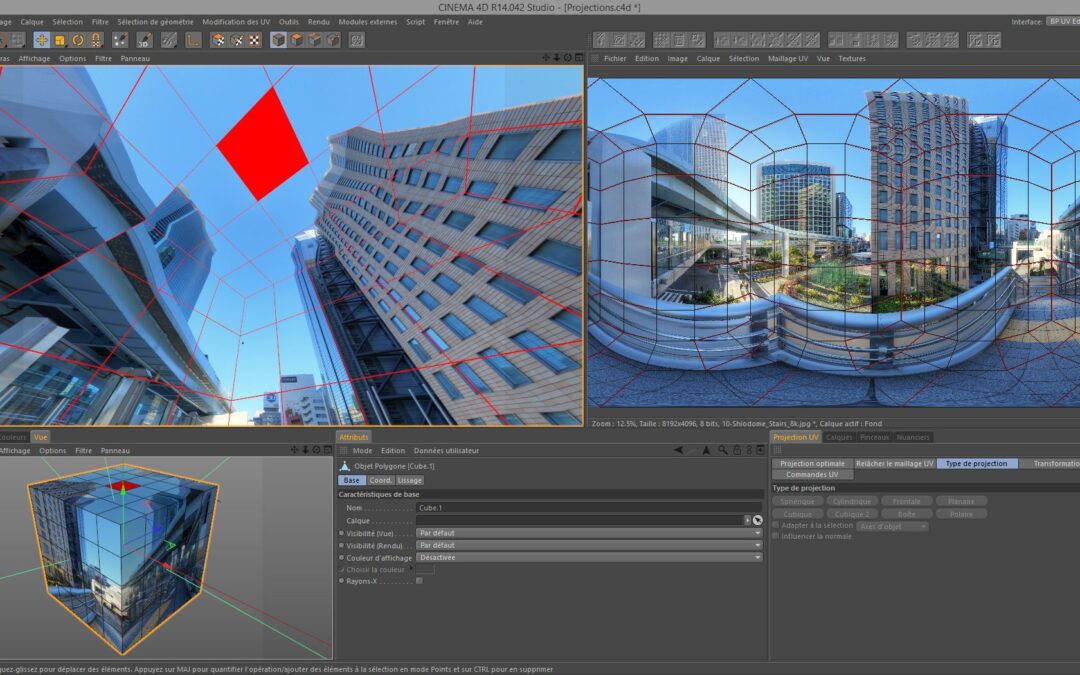Click the layer picker icon beside Calque field
The image size is (1080, 675).
point(757,520)
